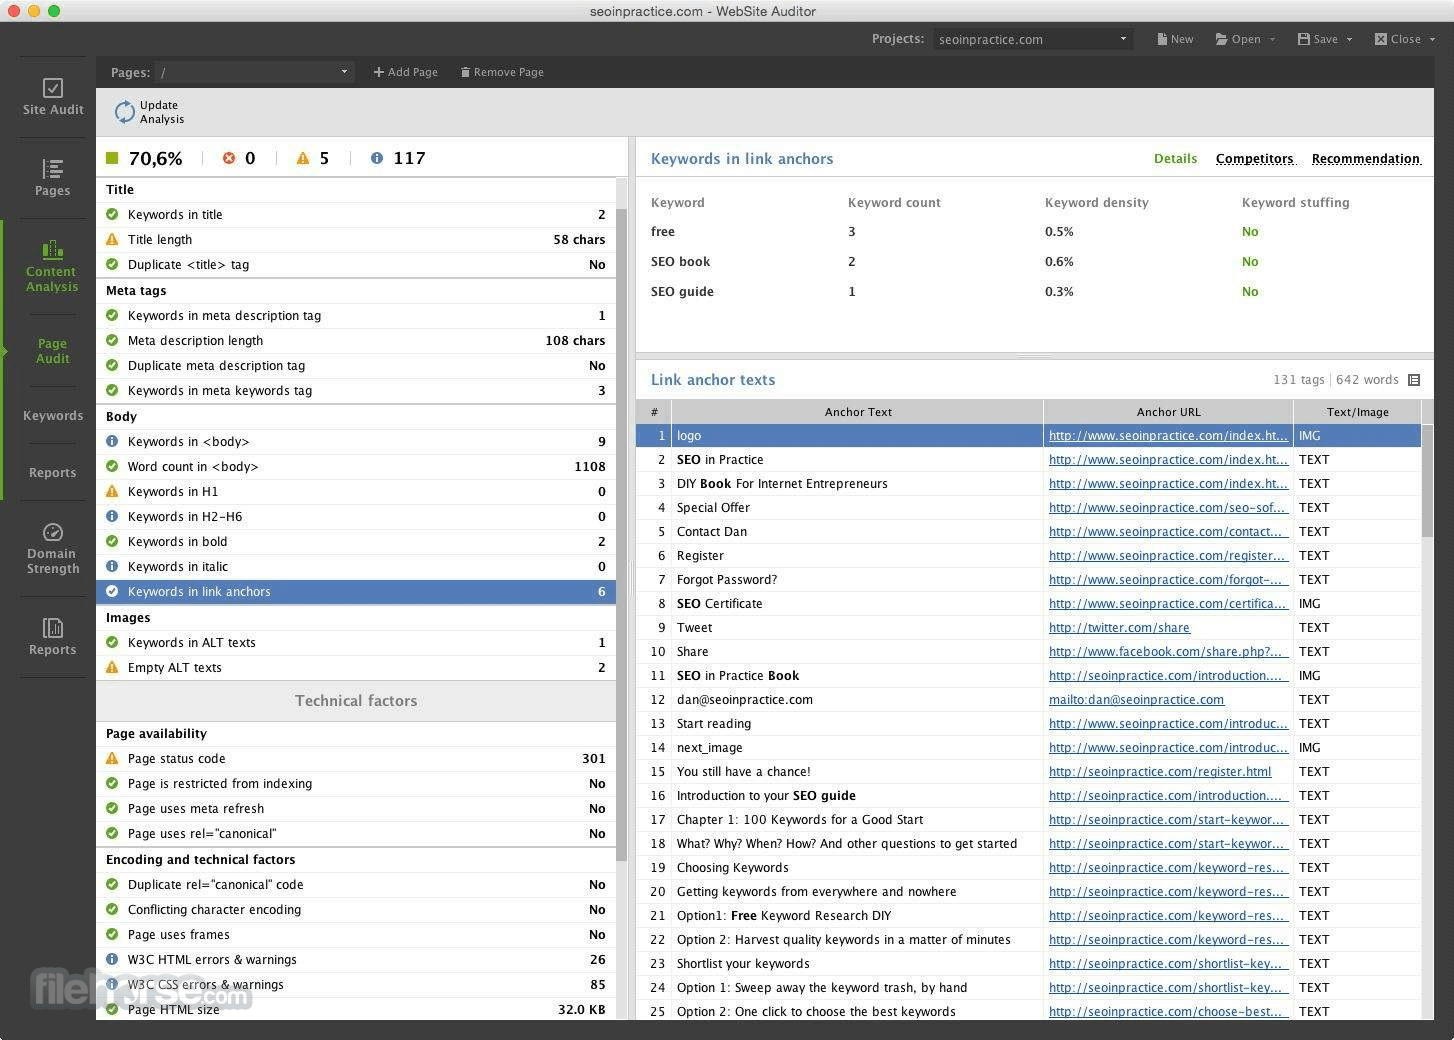The height and width of the screenshot is (1040, 1454).
Task: Open the twitter.com/share anchor URL
Action: coord(1119,628)
